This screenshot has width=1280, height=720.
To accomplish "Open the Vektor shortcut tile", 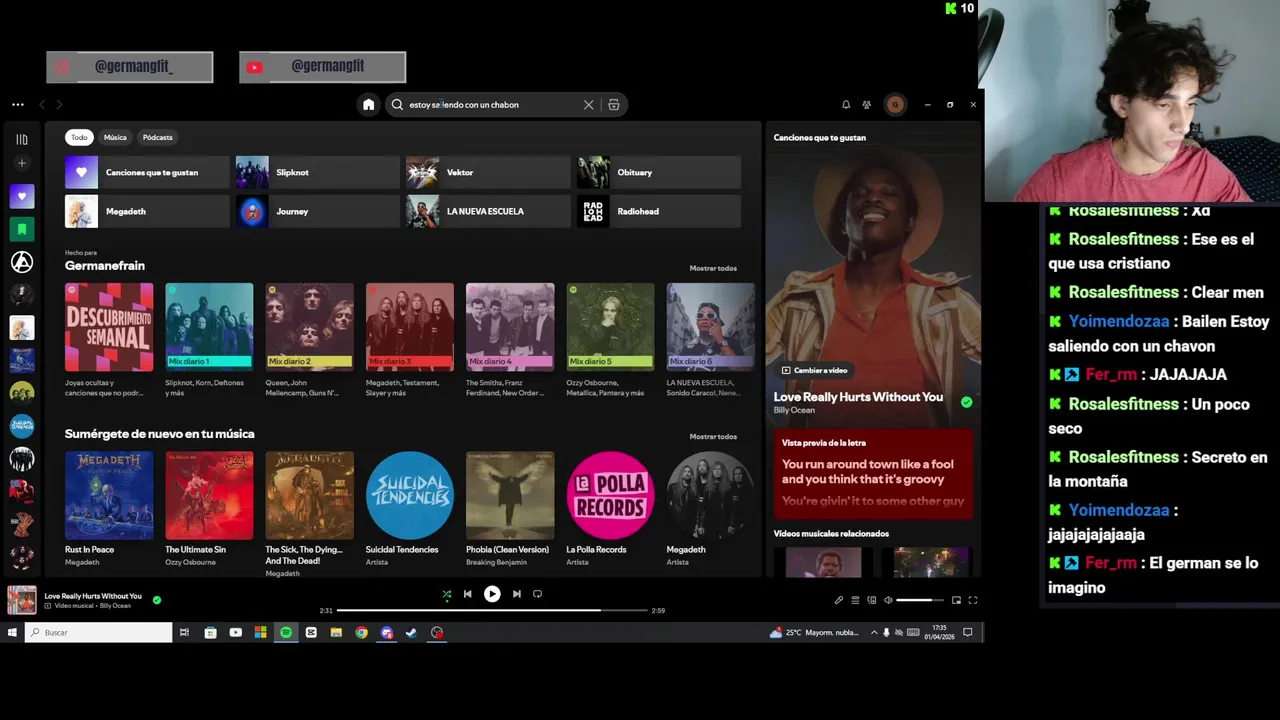I will pyautogui.click(x=488, y=172).
